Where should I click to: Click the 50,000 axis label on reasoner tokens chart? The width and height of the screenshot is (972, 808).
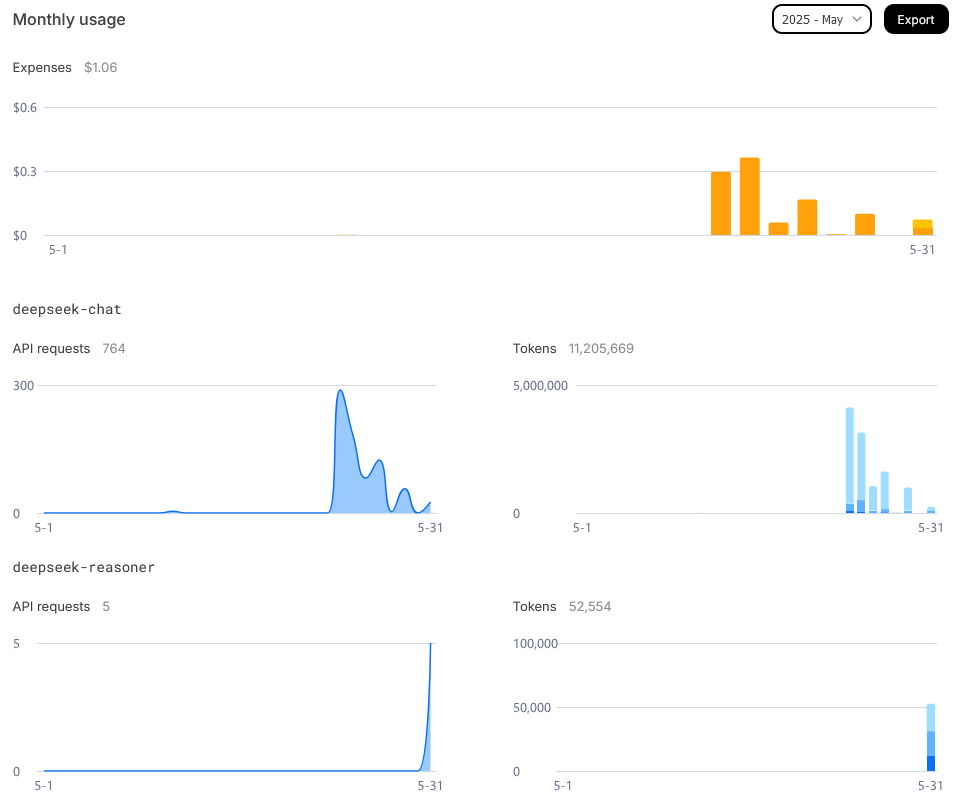[x=531, y=707]
